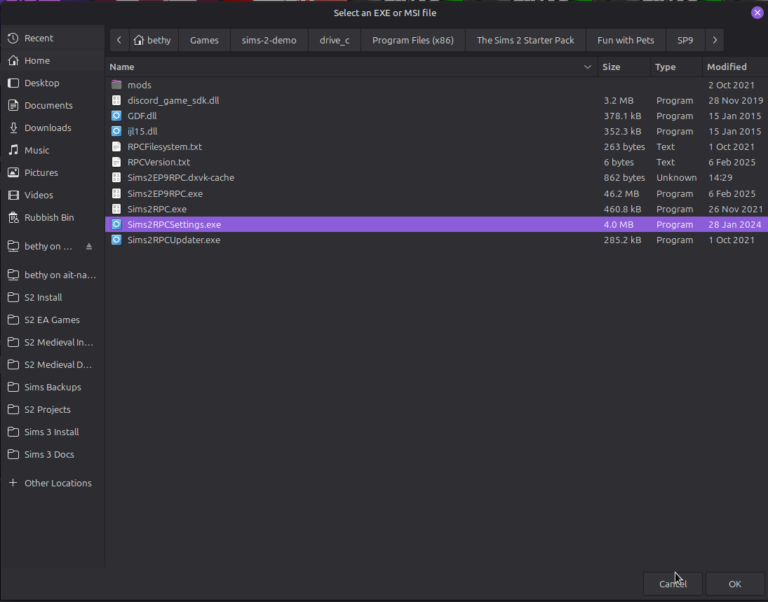Eject the first 'bethy on ...' mount
The height and width of the screenshot is (602, 768).
pyautogui.click(x=89, y=246)
